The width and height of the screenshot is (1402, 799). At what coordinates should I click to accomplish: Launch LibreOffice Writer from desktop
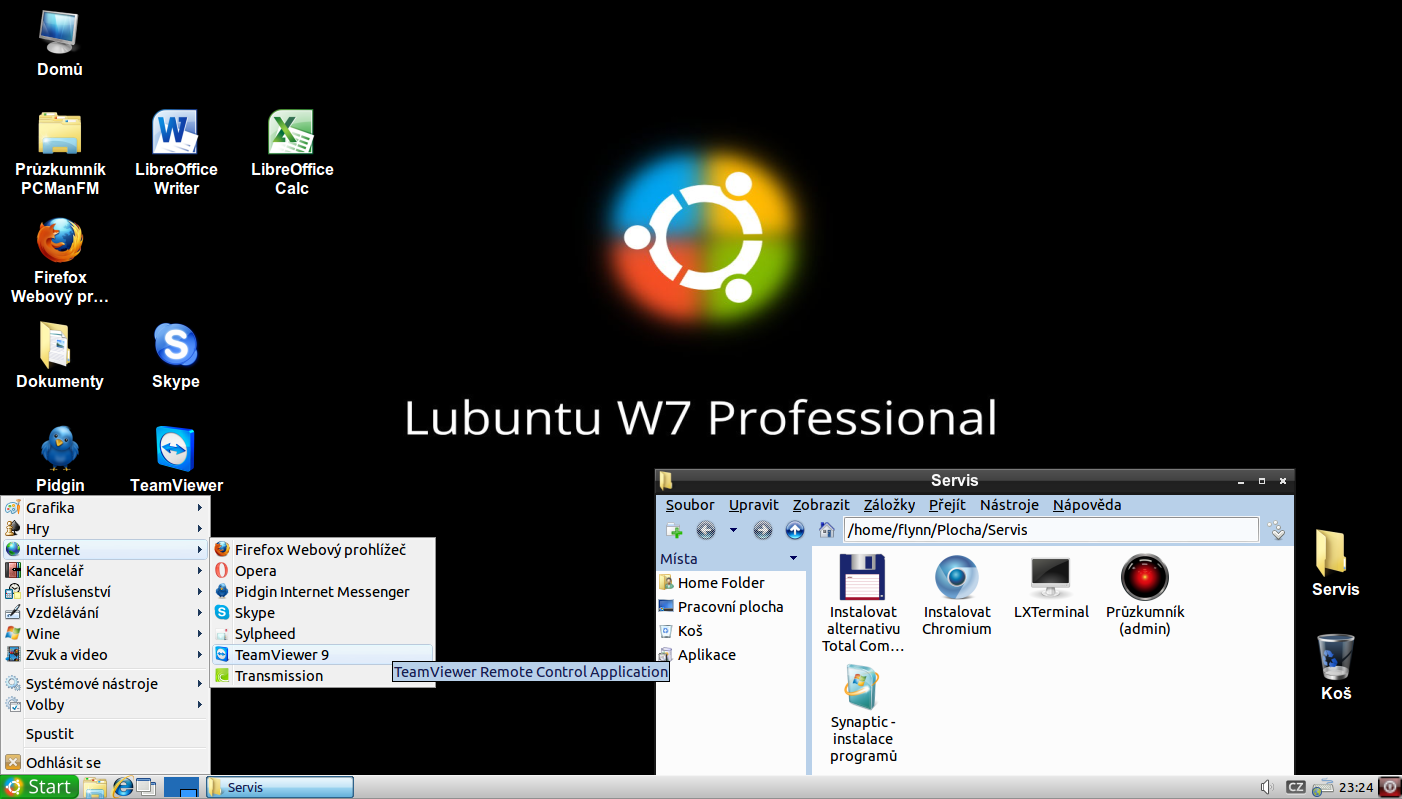coord(176,153)
